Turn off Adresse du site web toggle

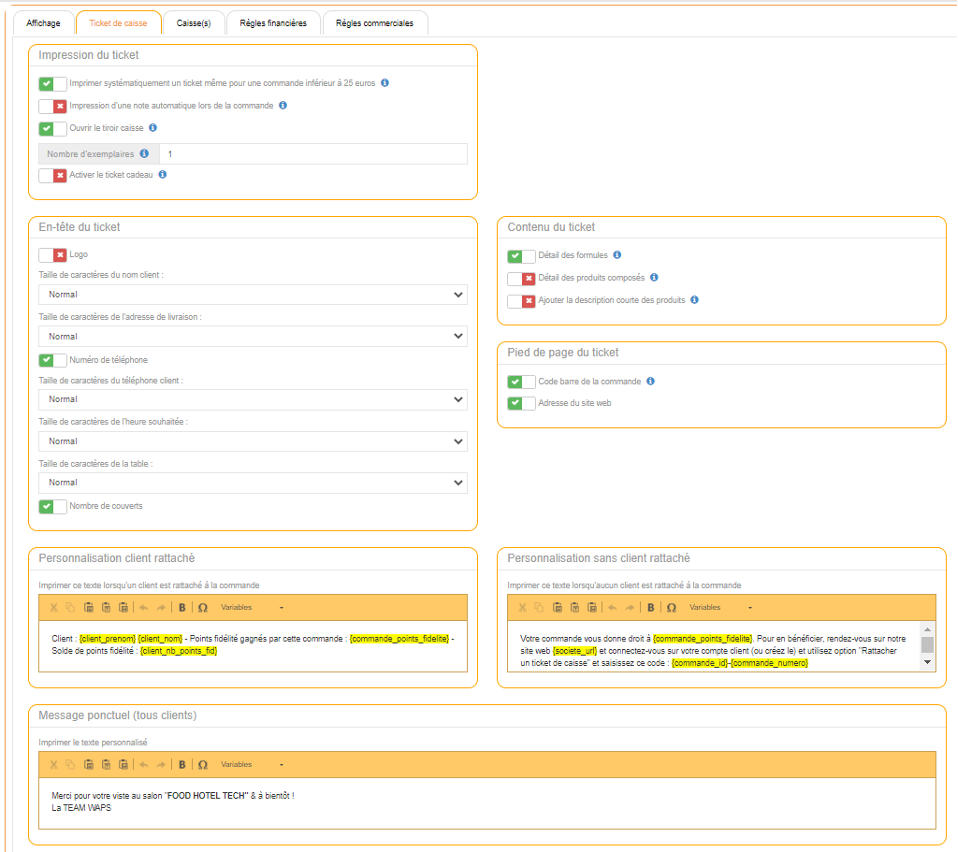(521, 403)
